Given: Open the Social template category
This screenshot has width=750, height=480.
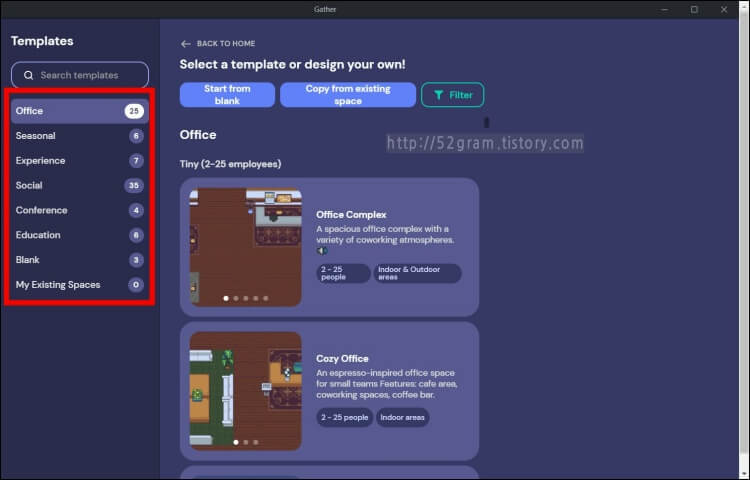Looking at the screenshot, I should [80, 185].
